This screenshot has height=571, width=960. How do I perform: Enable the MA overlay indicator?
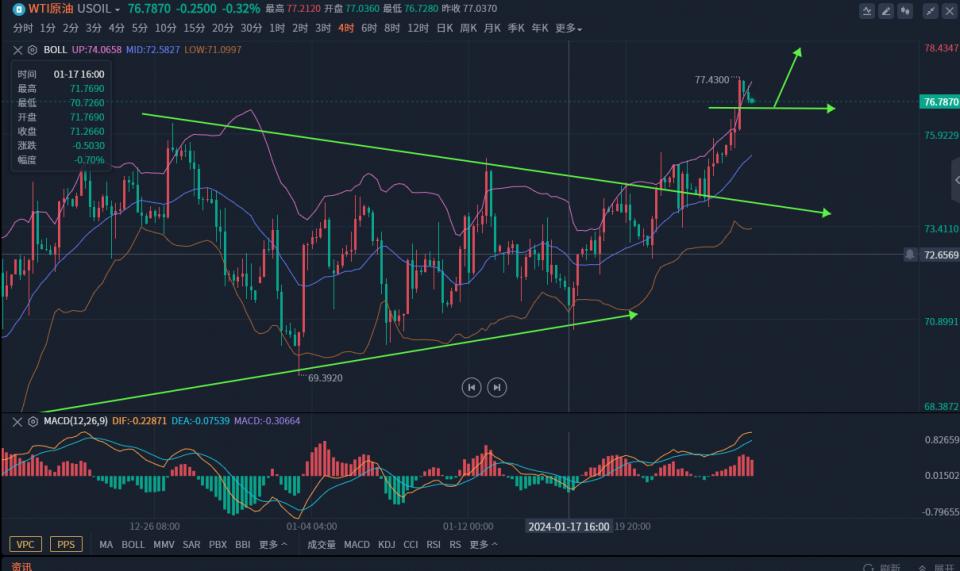(106, 544)
